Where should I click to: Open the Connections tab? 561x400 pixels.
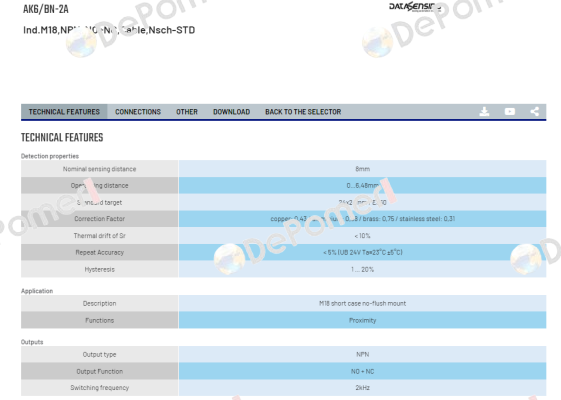138,112
